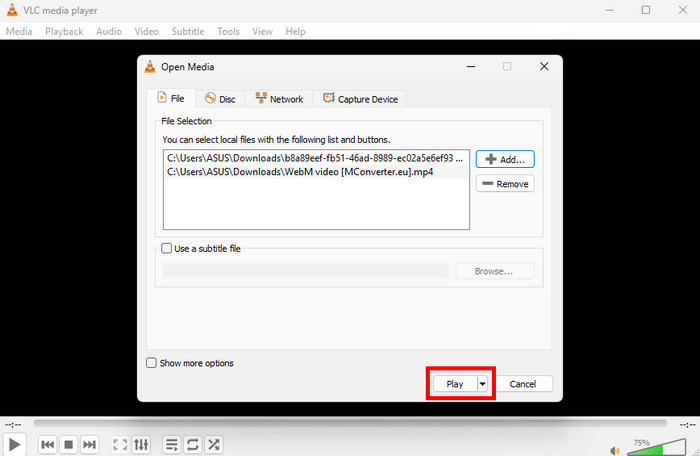Viewport: 700px width, 456px height.
Task: Start playback with the main Play icon
Action: click(14, 444)
